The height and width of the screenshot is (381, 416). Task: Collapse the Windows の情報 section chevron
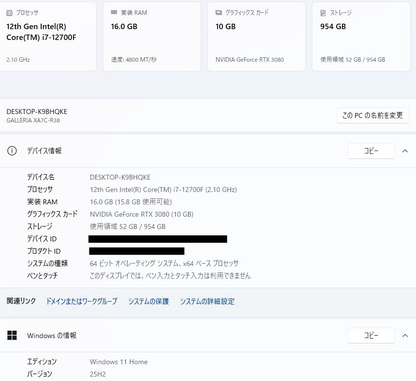click(x=405, y=335)
